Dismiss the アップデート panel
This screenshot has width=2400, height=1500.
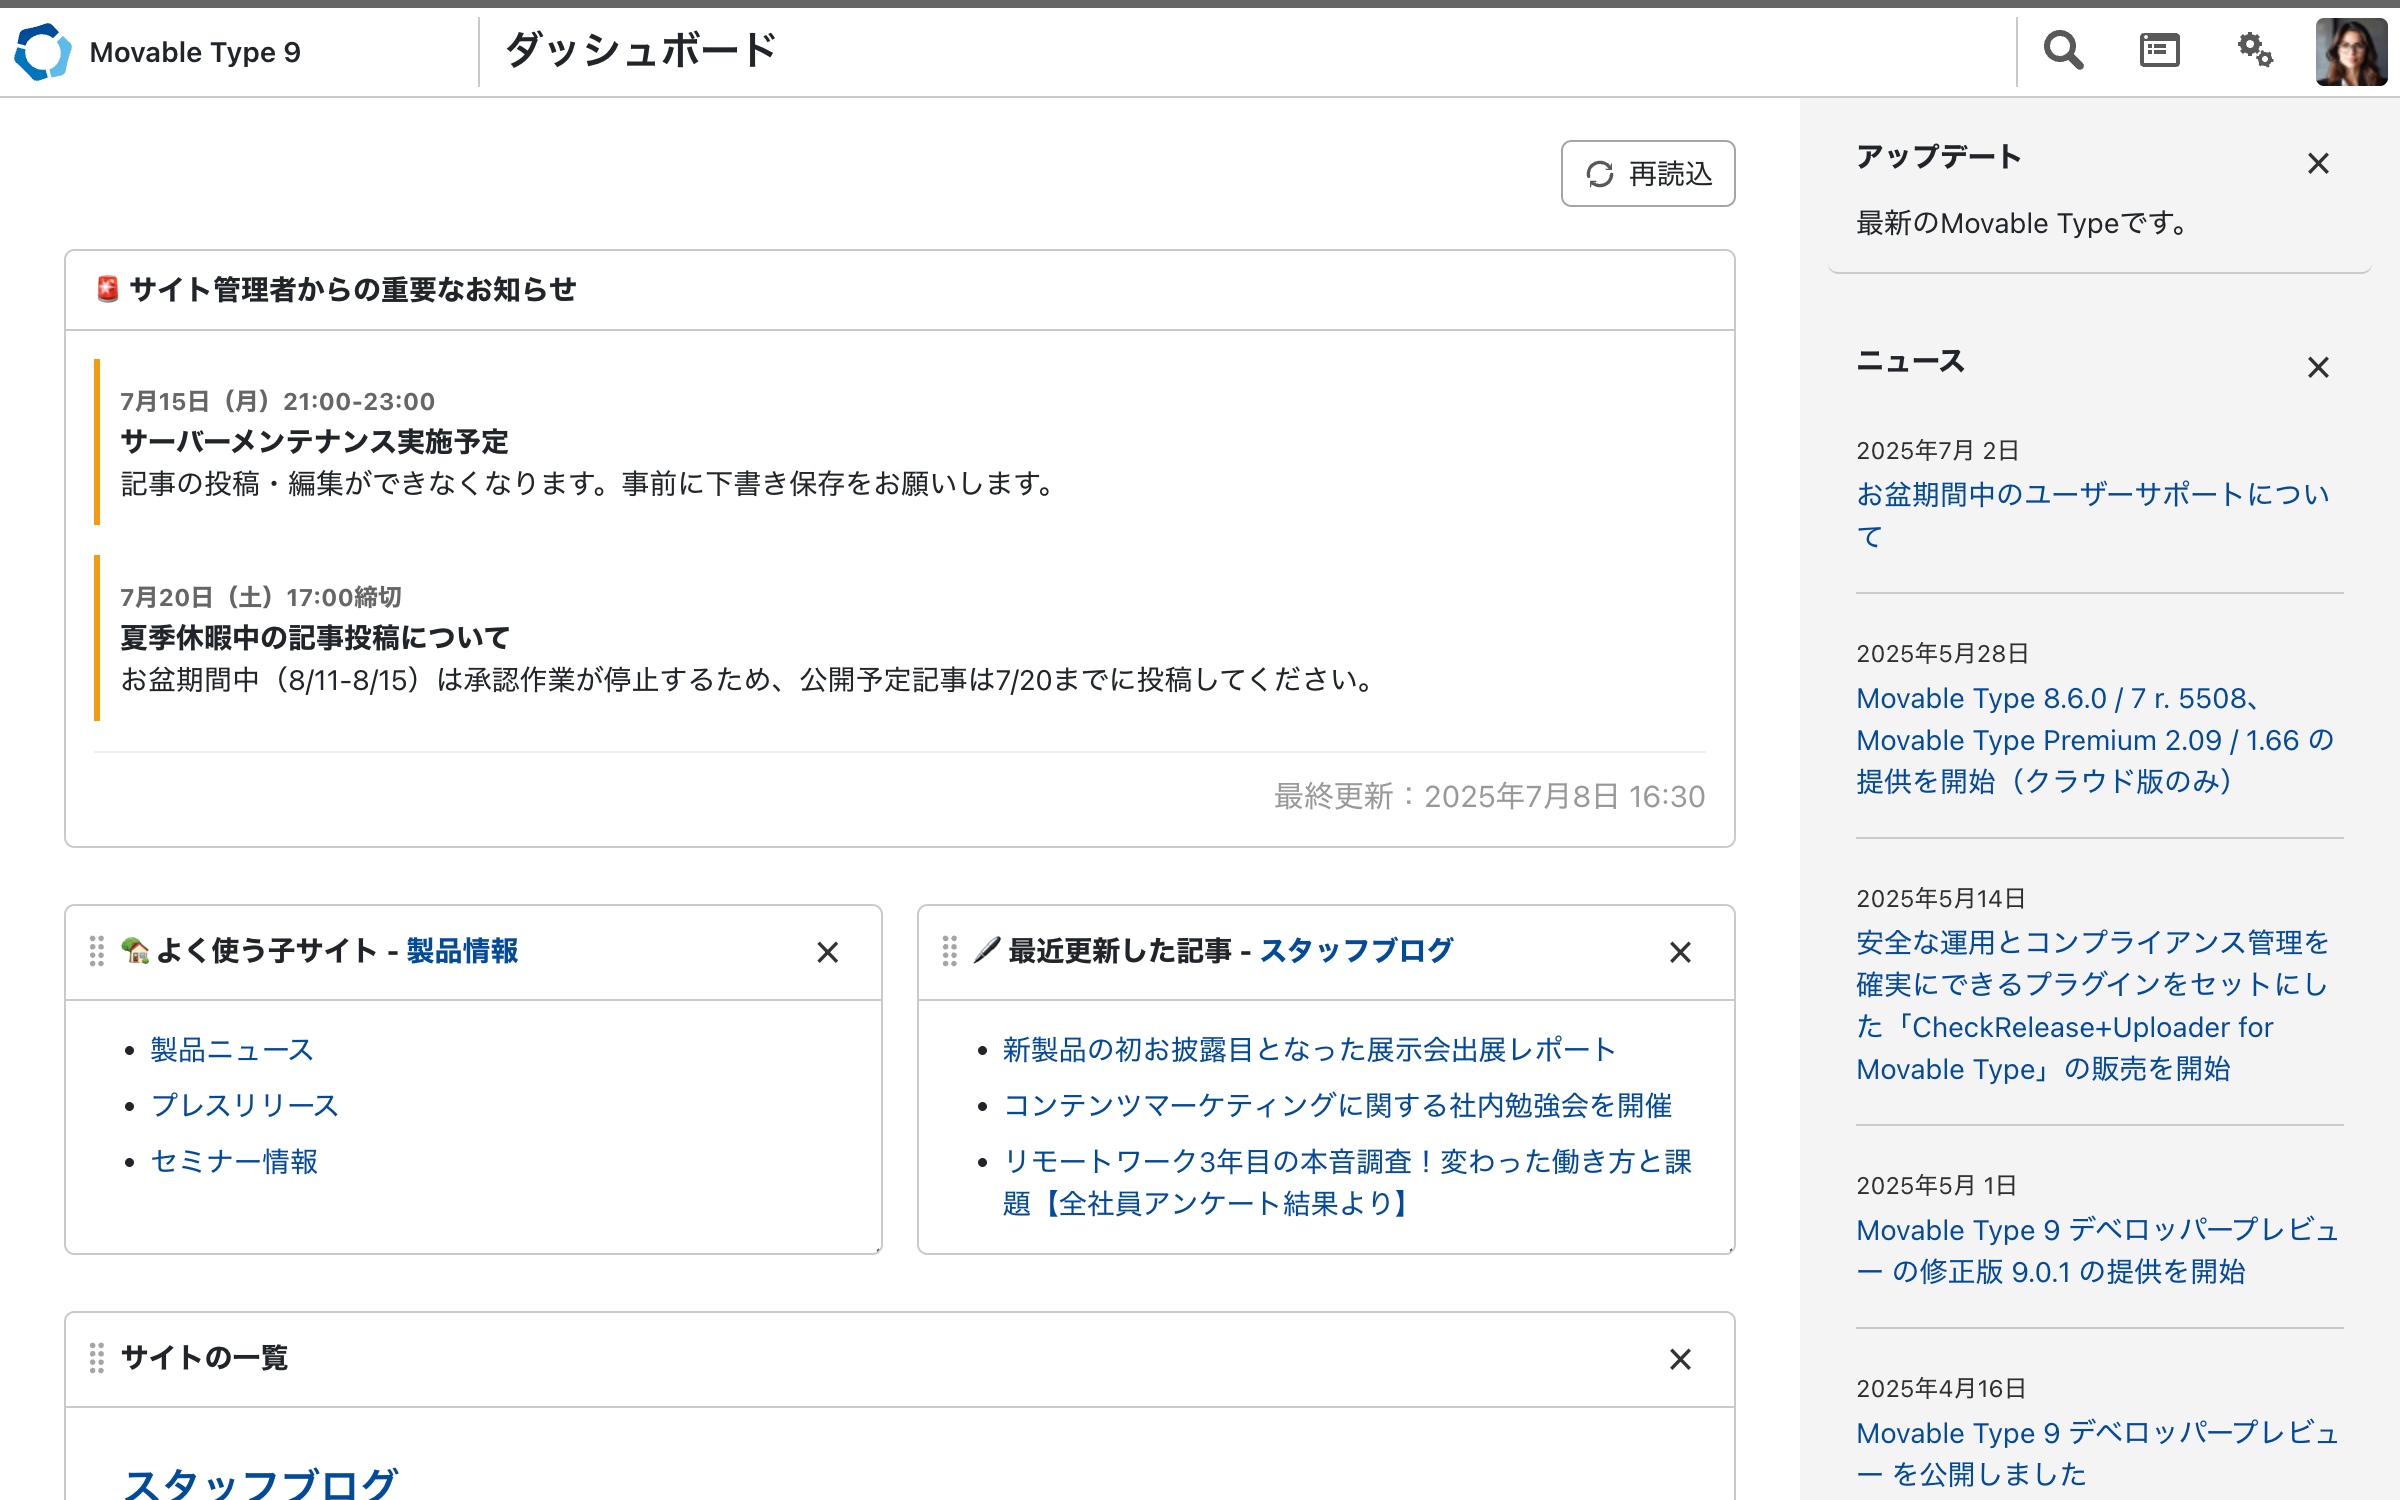click(2318, 162)
